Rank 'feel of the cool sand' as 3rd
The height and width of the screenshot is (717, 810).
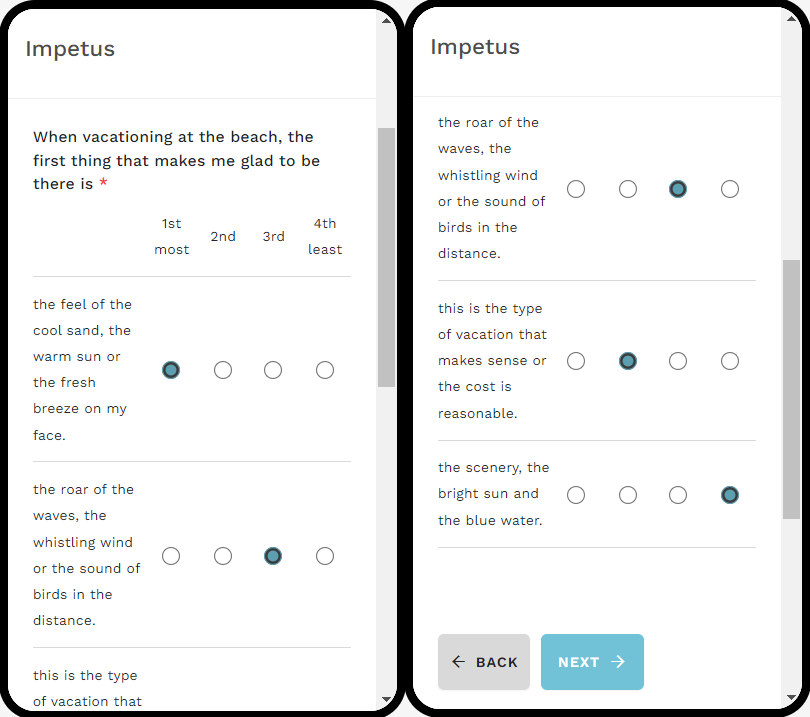click(273, 370)
